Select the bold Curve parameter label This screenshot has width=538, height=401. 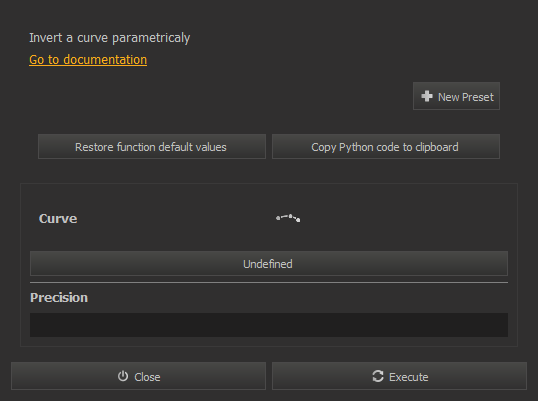[58, 219]
